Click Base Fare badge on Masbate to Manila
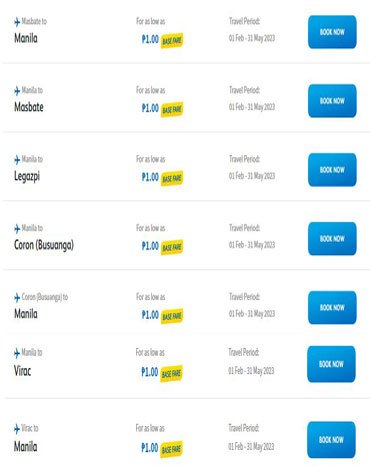370x472 pixels. click(x=172, y=41)
